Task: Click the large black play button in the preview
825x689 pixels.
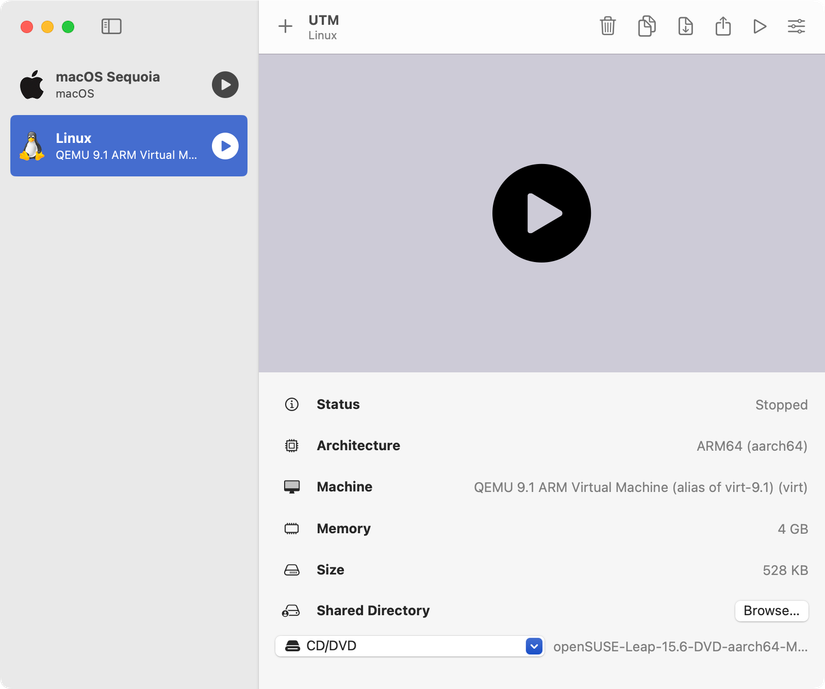Action: pyautogui.click(x=541, y=213)
